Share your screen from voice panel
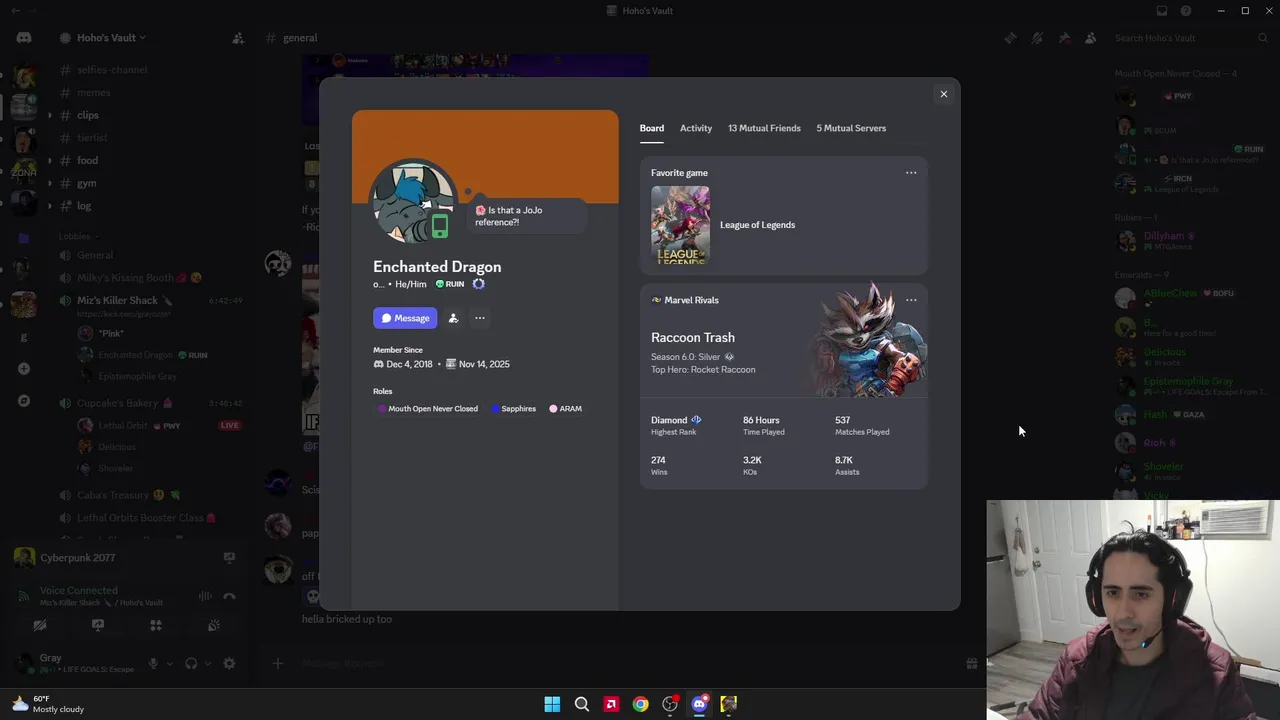This screenshot has height=720, width=1280. [98, 625]
